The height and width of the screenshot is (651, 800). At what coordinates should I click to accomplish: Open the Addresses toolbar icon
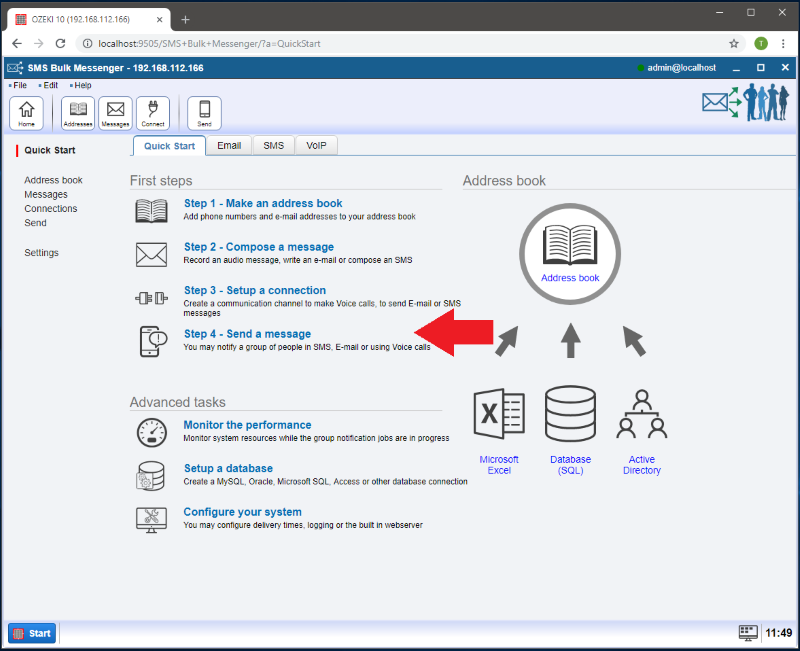(78, 113)
